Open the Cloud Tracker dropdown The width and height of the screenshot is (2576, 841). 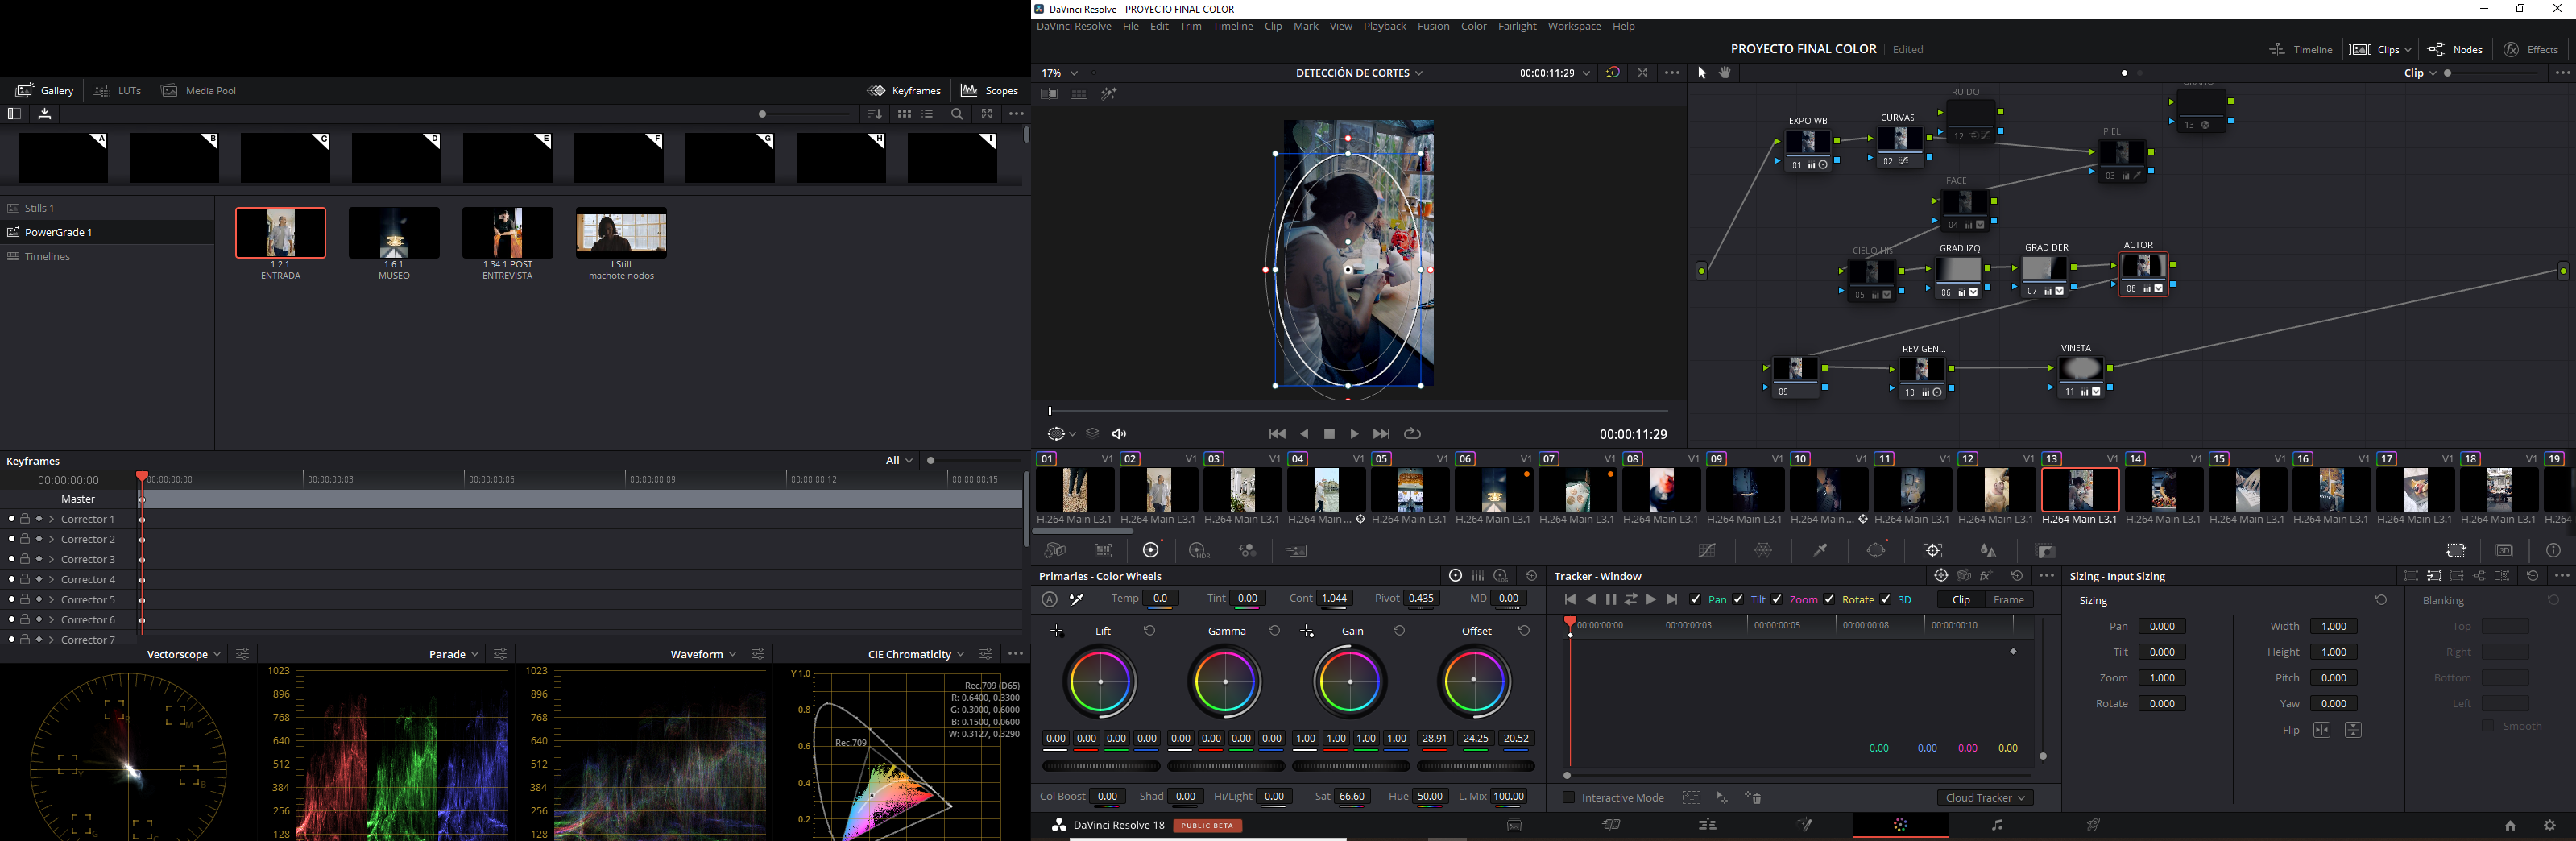pyautogui.click(x=1984, y=798)
